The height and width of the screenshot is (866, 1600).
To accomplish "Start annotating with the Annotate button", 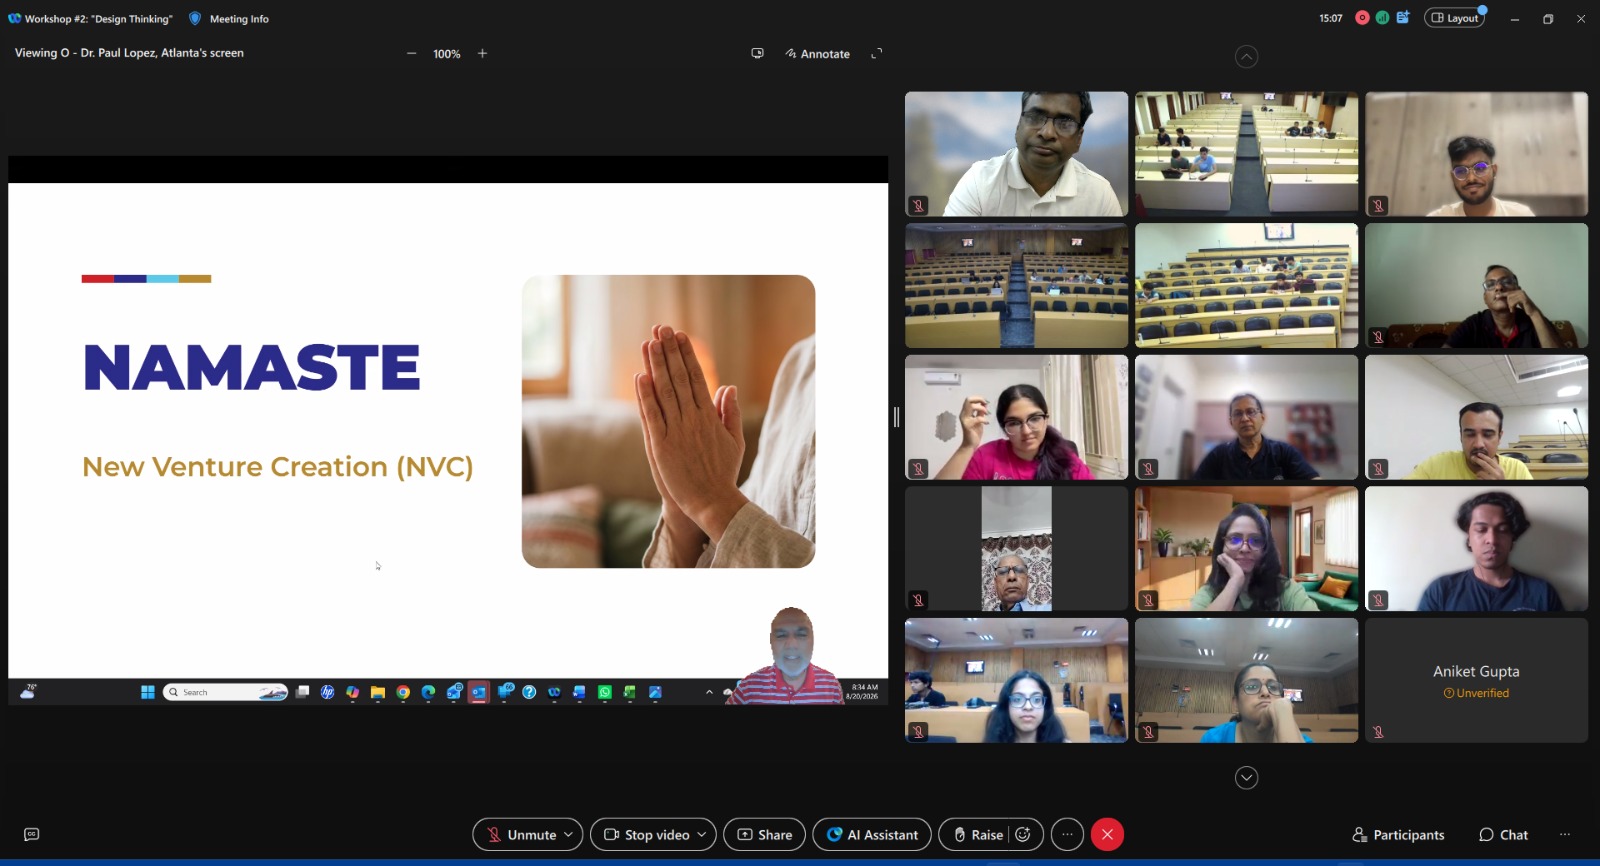I will [818, 54].
